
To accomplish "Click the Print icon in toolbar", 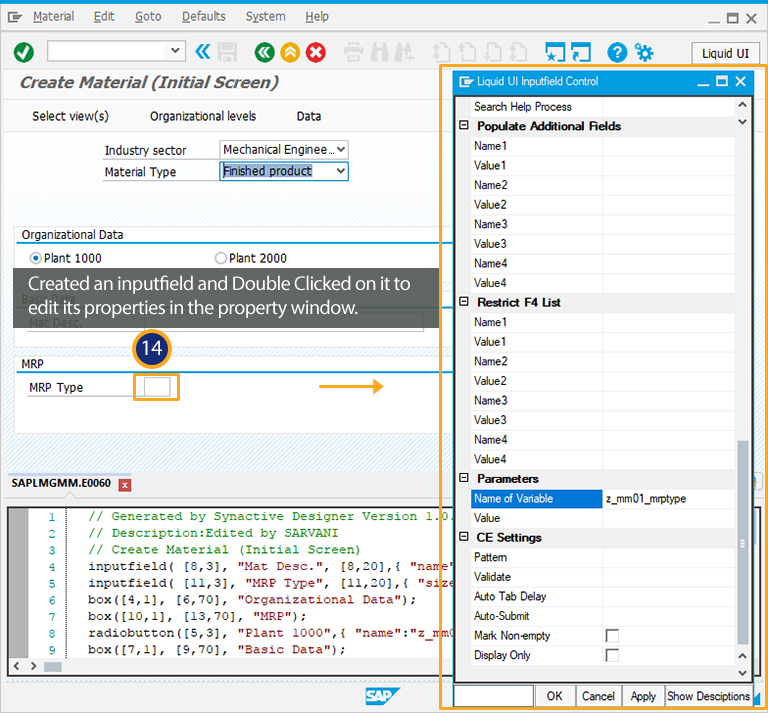I will 353,52.
